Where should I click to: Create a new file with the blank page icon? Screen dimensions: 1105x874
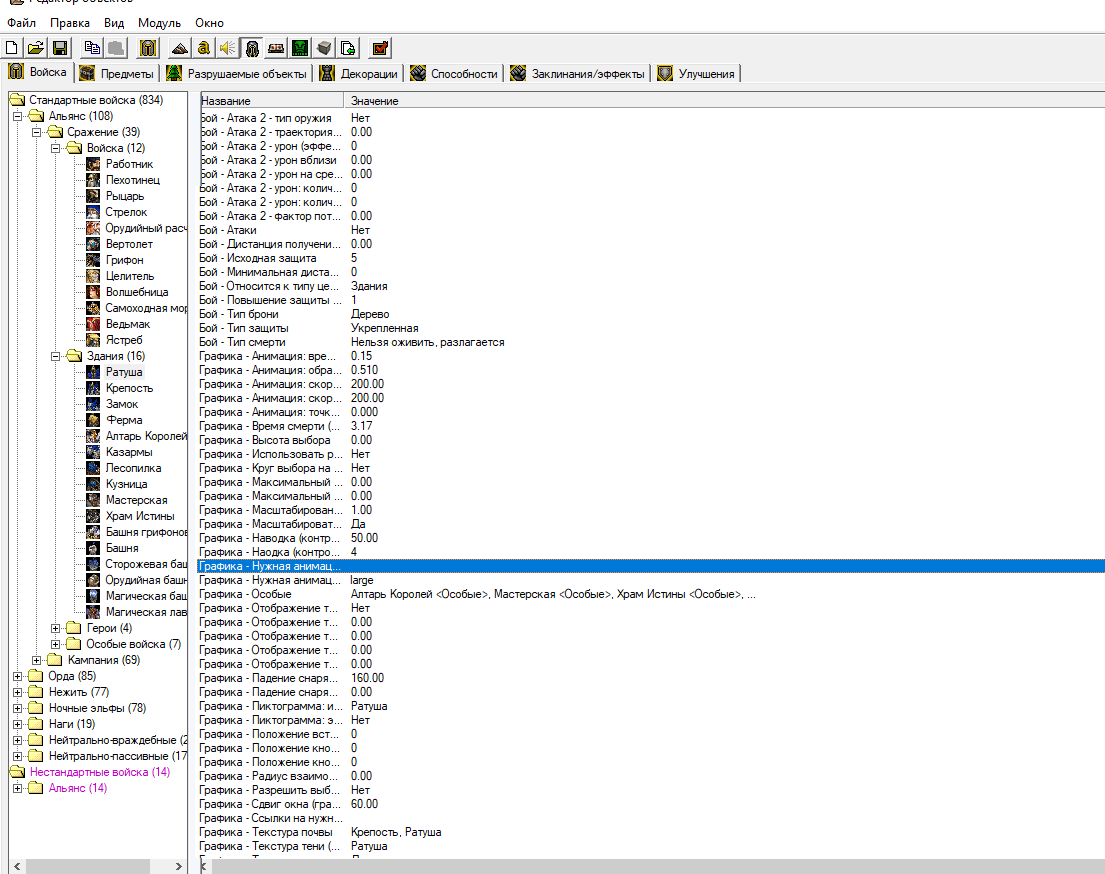11,48
